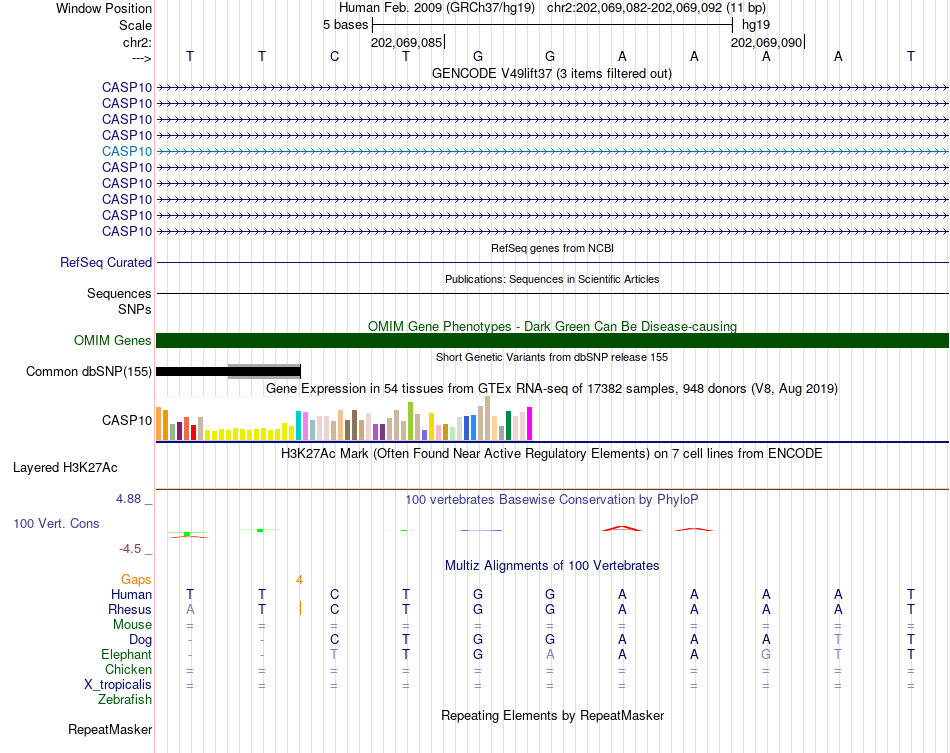Click 'Repeating Elements by RepeatMasker' title
This screenshot has height=753, width=950.
coord(552,715)
